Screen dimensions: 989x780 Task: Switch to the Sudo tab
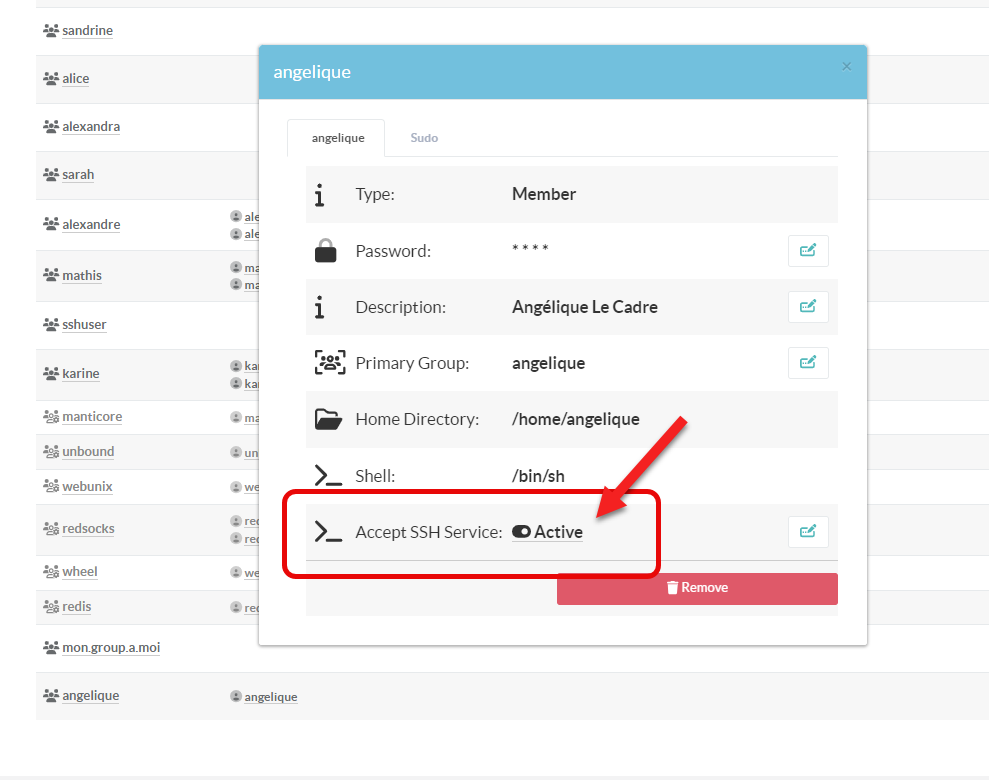coord(424,138)
